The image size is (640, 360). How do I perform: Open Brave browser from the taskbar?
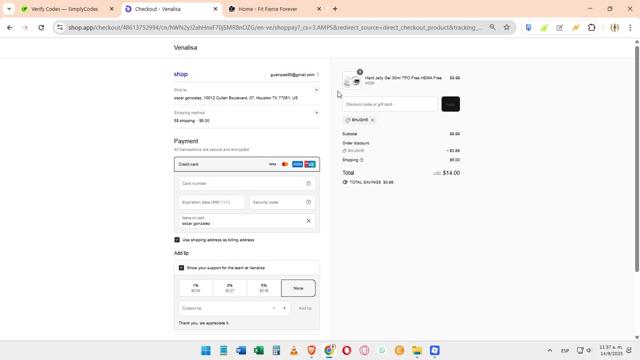(x=311, y=350)
